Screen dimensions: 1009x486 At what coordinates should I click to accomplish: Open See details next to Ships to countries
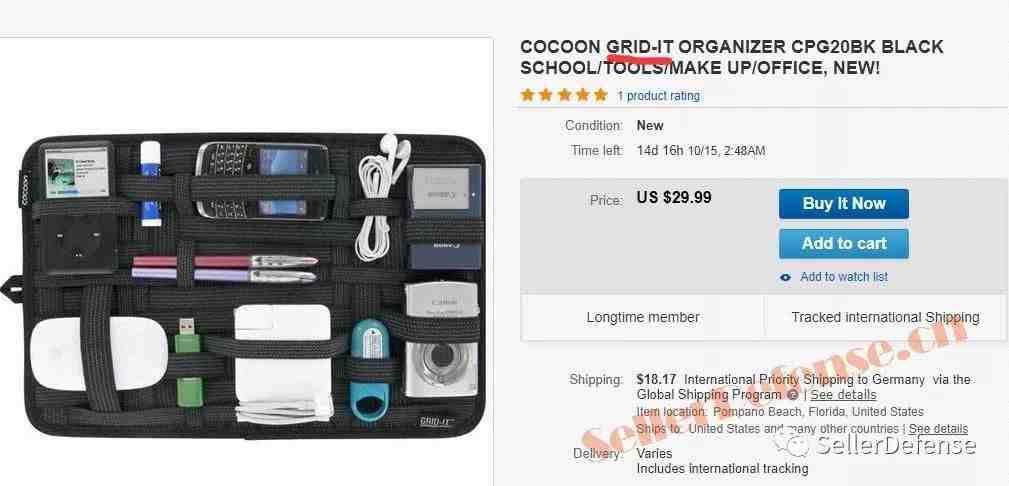(x=938, y=428)
